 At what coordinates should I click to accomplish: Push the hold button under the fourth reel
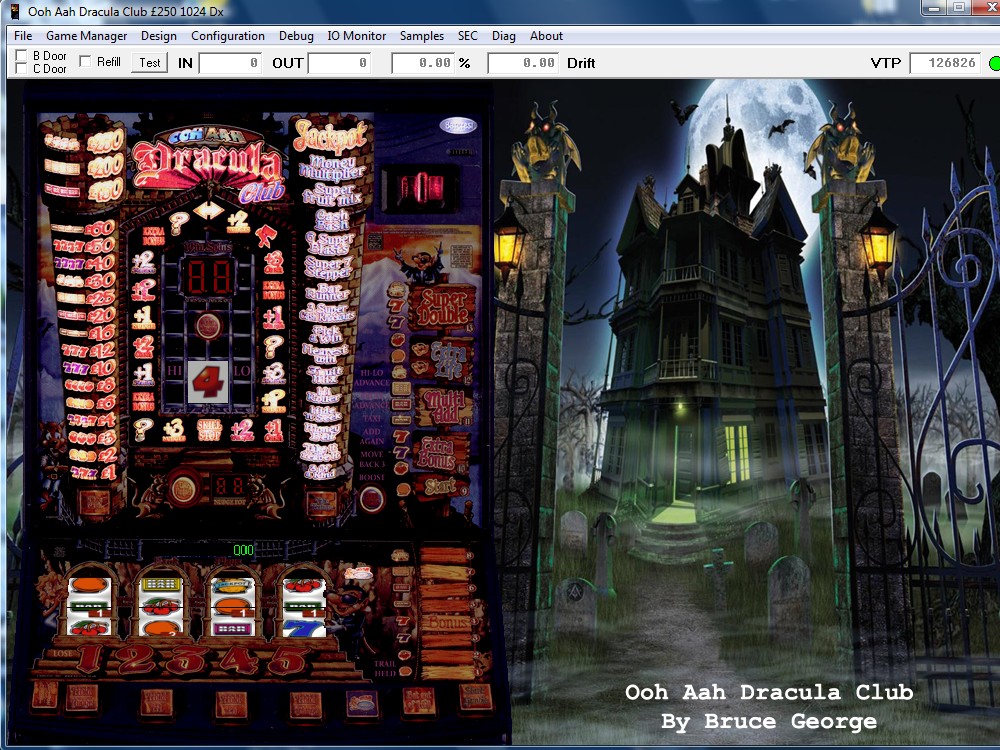305,705
